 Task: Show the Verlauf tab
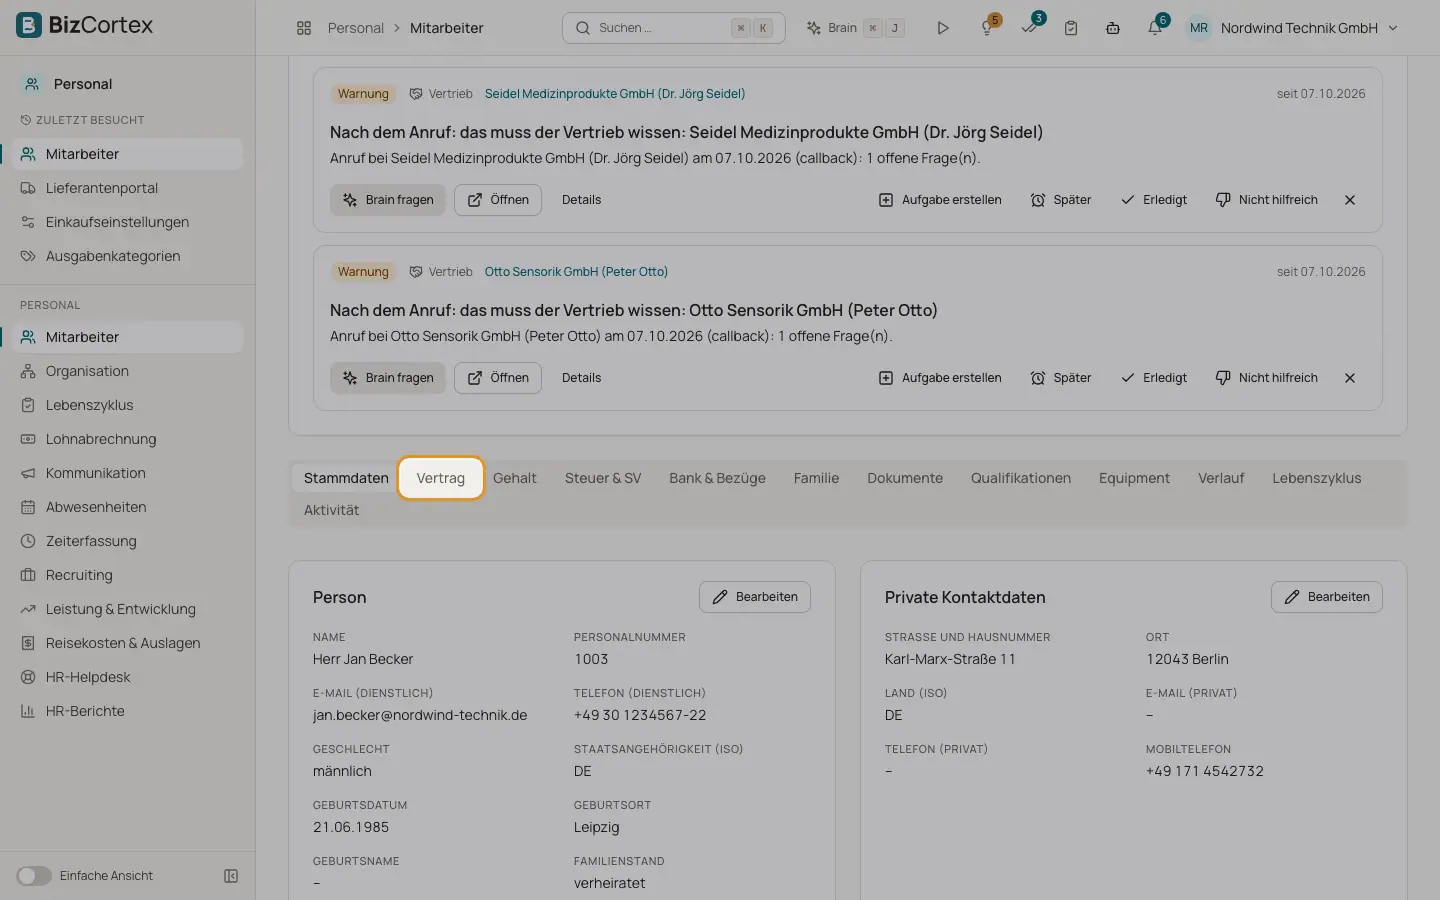[1221, 478]
